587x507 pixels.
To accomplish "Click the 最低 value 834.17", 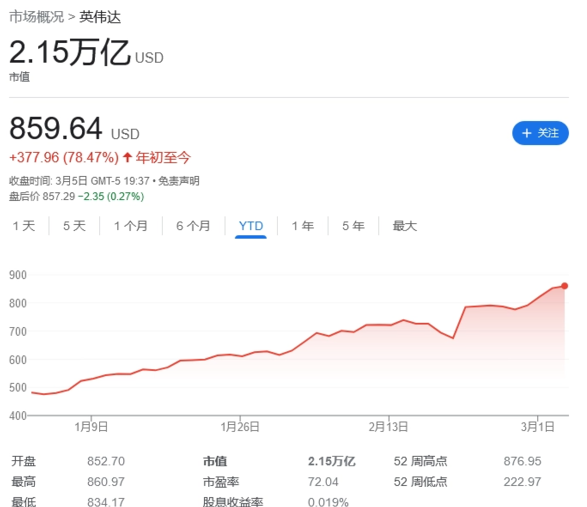I will click(x=106, y=502).
